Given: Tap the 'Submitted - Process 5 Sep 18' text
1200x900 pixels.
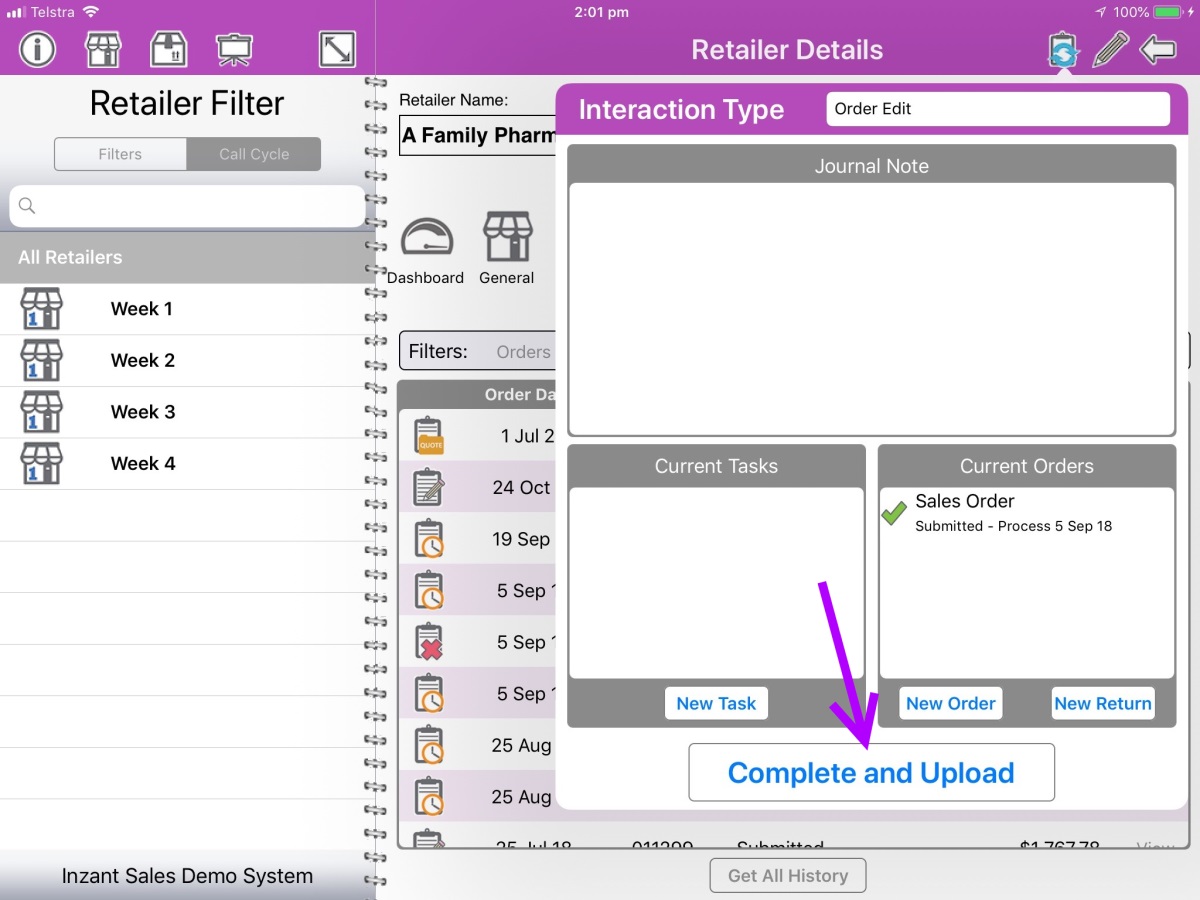Looking at the screenshot, I should tap(1013, 526).
